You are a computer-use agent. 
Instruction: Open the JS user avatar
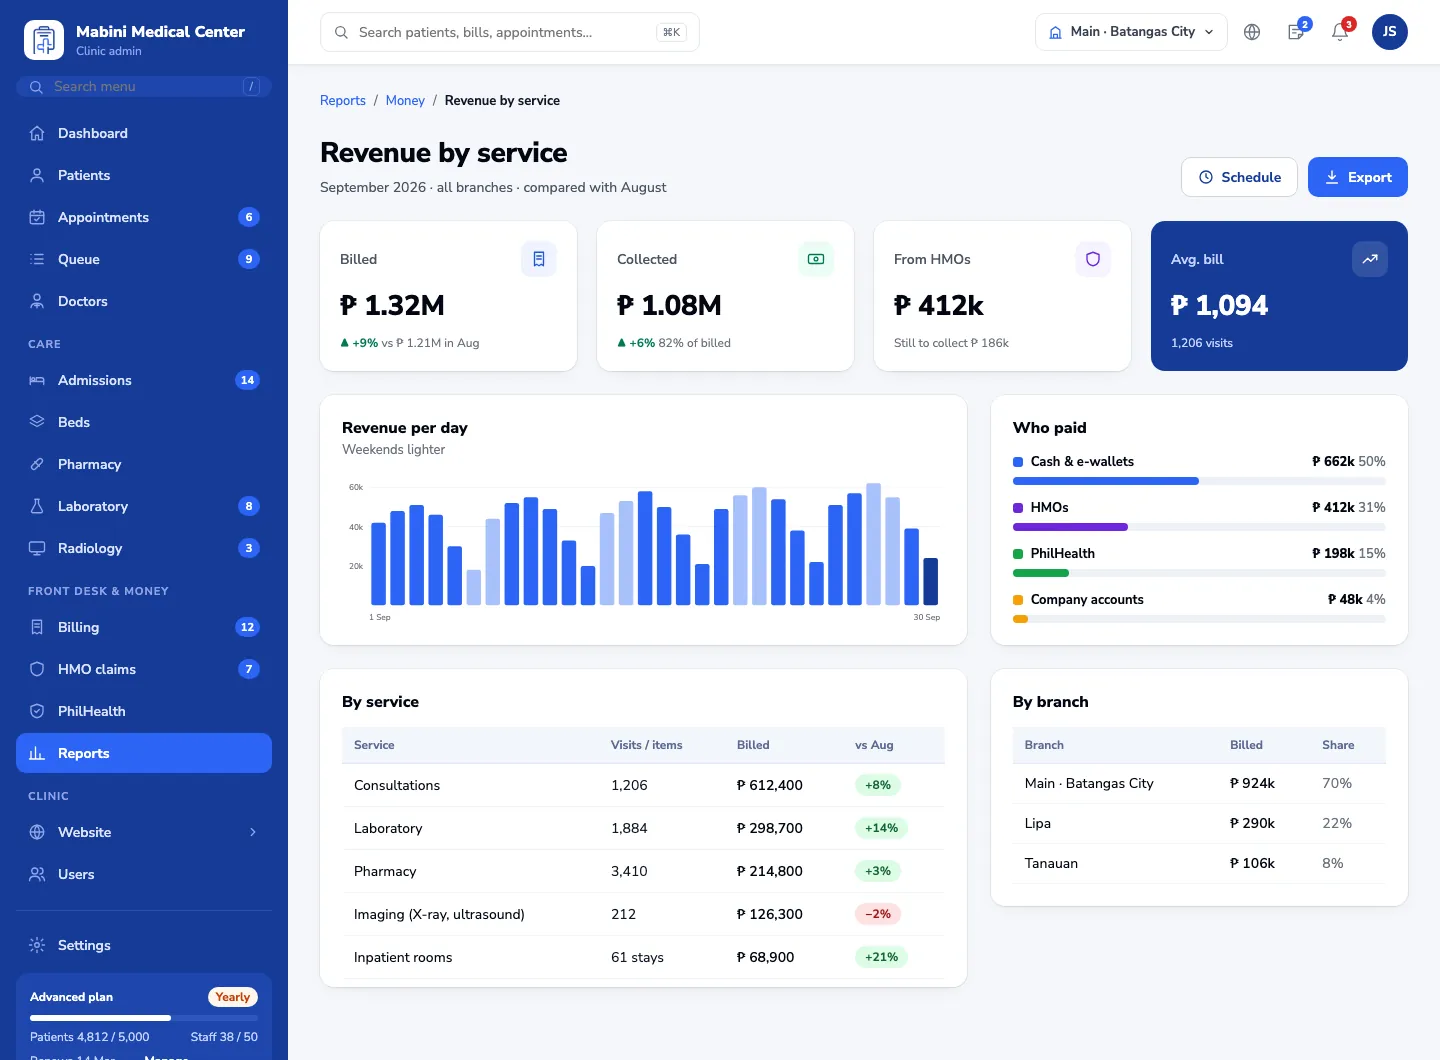[x=1390, y=32]
